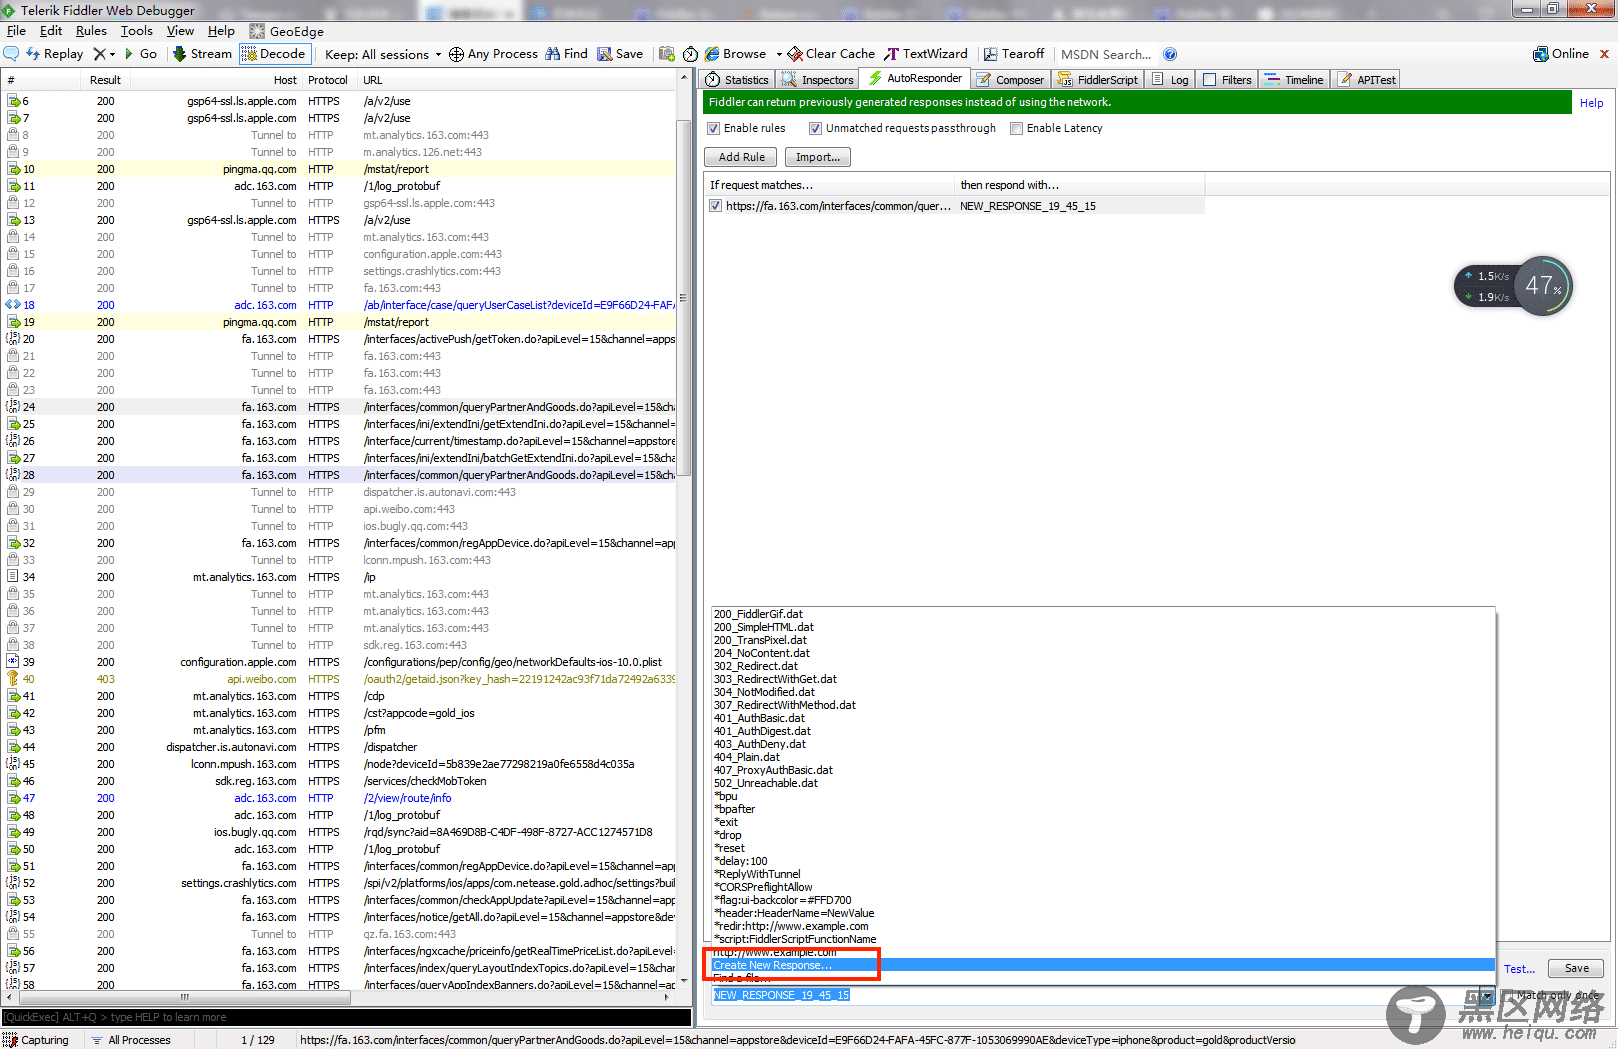Click the NEW_RESPONSE_19_45_15 response text field
Viewport: 1618px width, 1050px height.
1094,995
